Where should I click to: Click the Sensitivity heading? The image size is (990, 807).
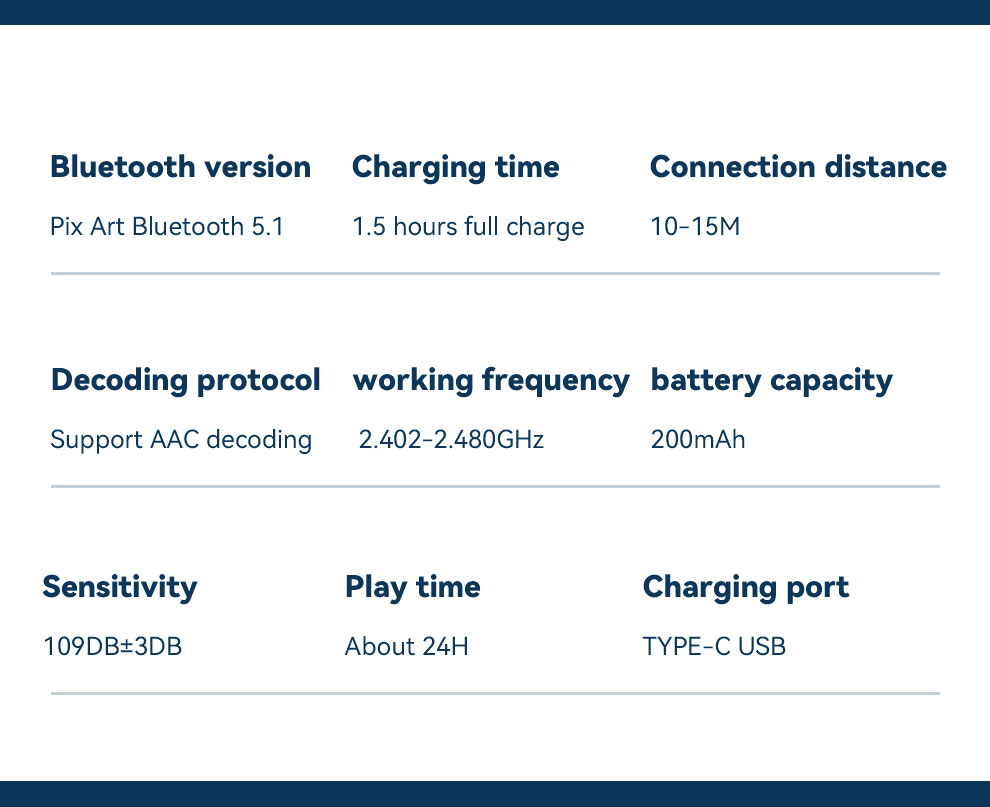[120, 587]
